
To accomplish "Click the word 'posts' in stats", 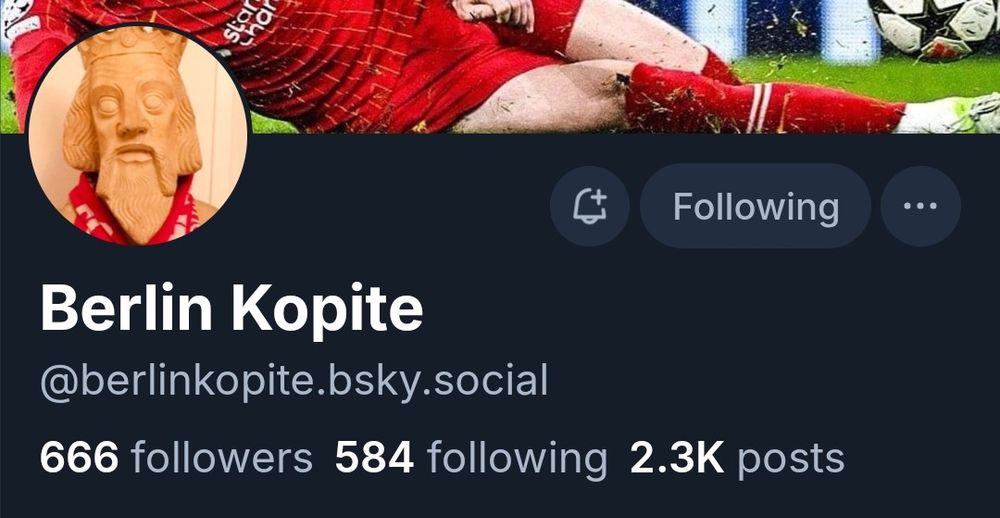I will (791, 460).
